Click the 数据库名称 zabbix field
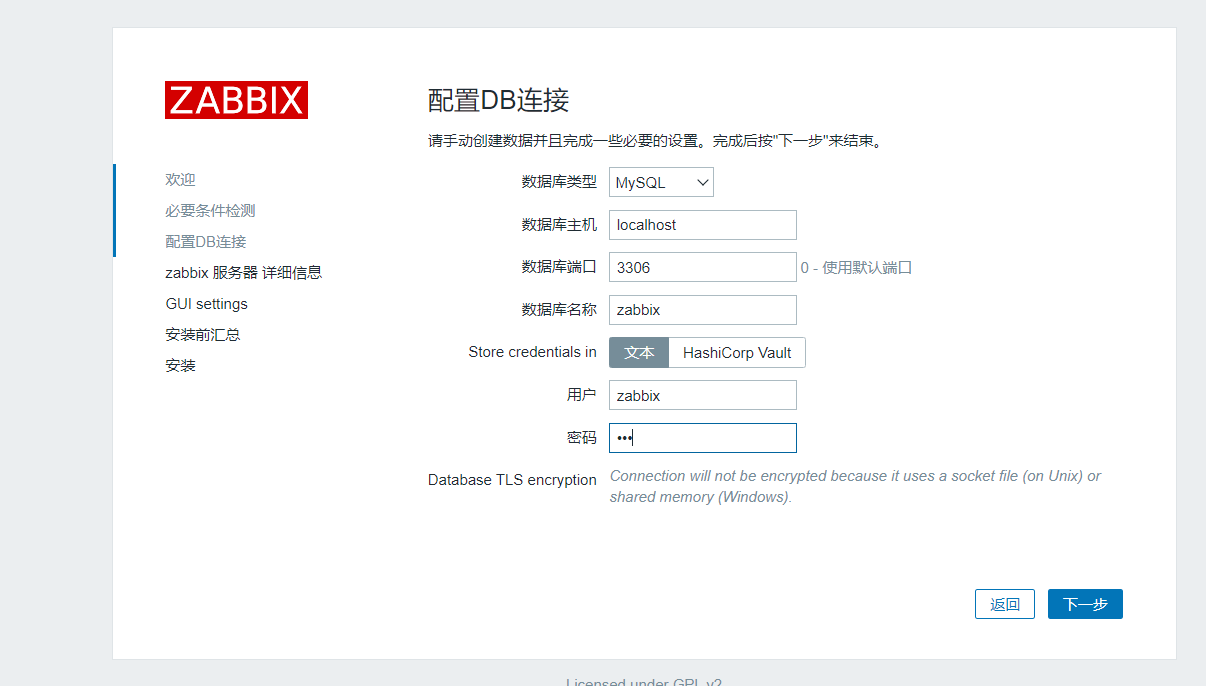Screen dimensions: 1206x686 coord(702,310)
